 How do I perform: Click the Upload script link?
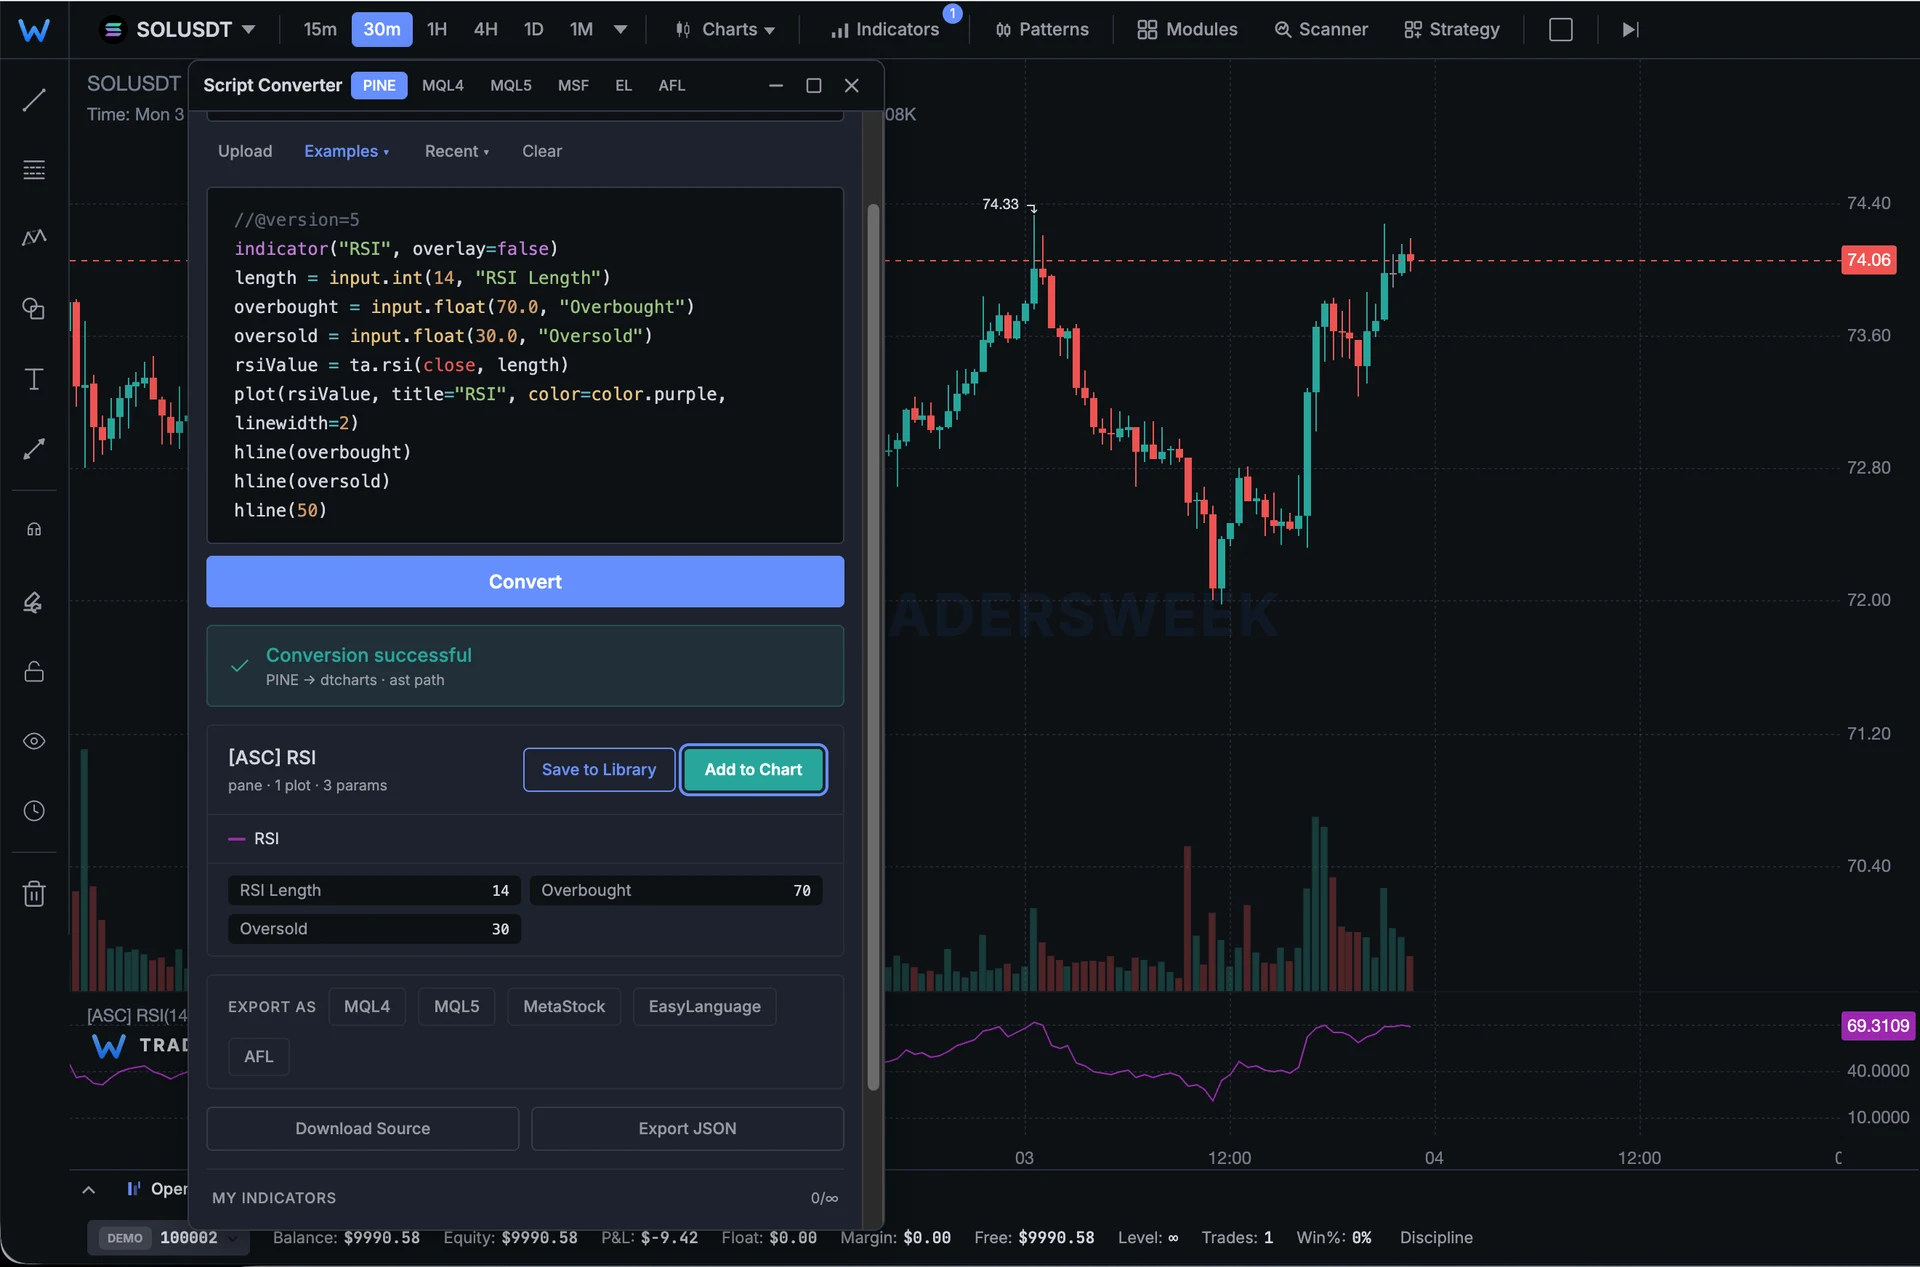[x=245, y=151]
